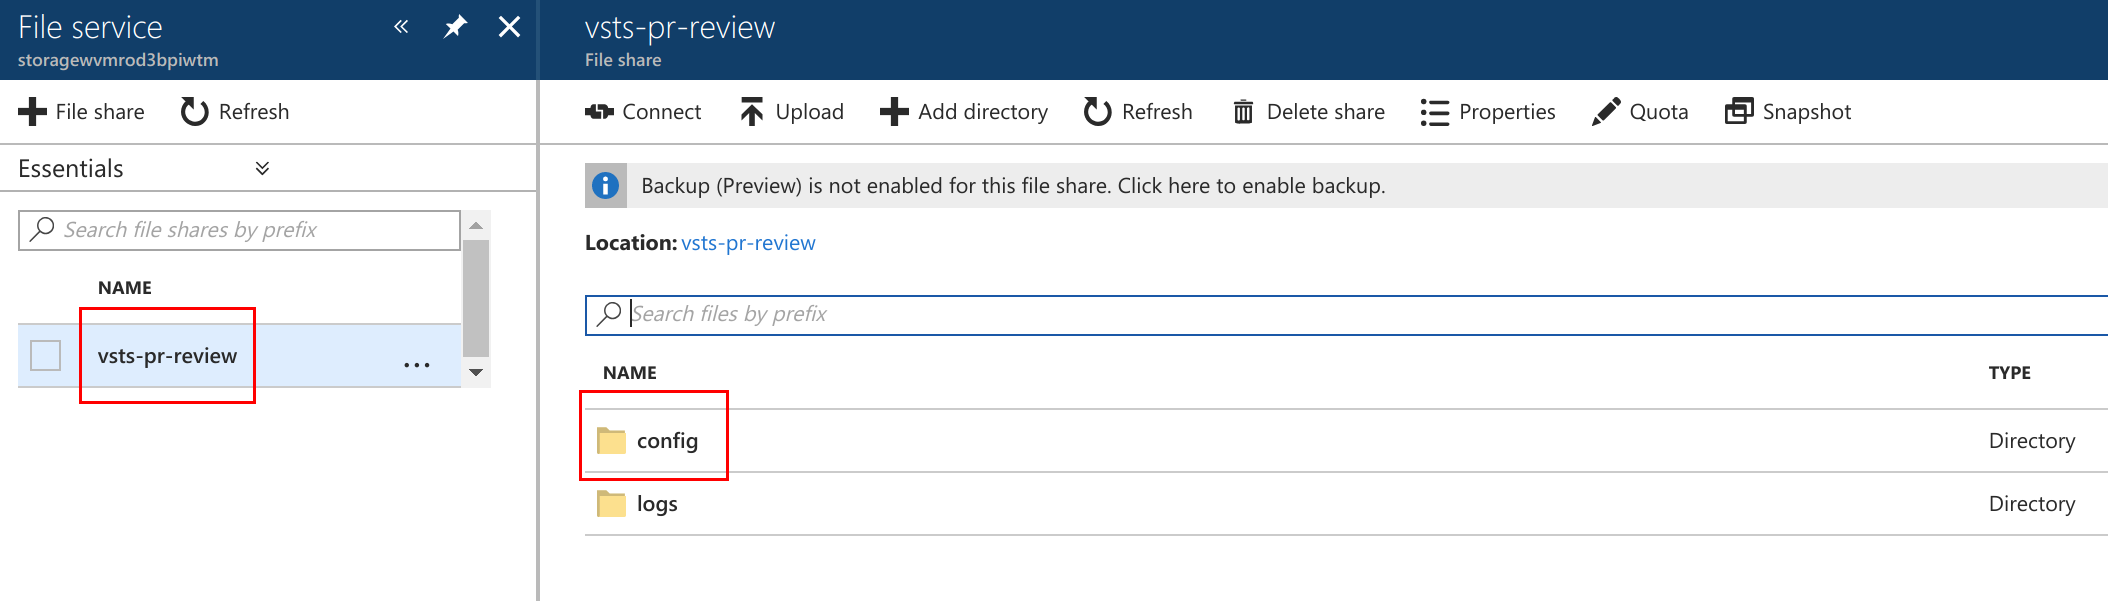Click the share list scroll down arrow

pyautogui.click(x=476, y=372)
